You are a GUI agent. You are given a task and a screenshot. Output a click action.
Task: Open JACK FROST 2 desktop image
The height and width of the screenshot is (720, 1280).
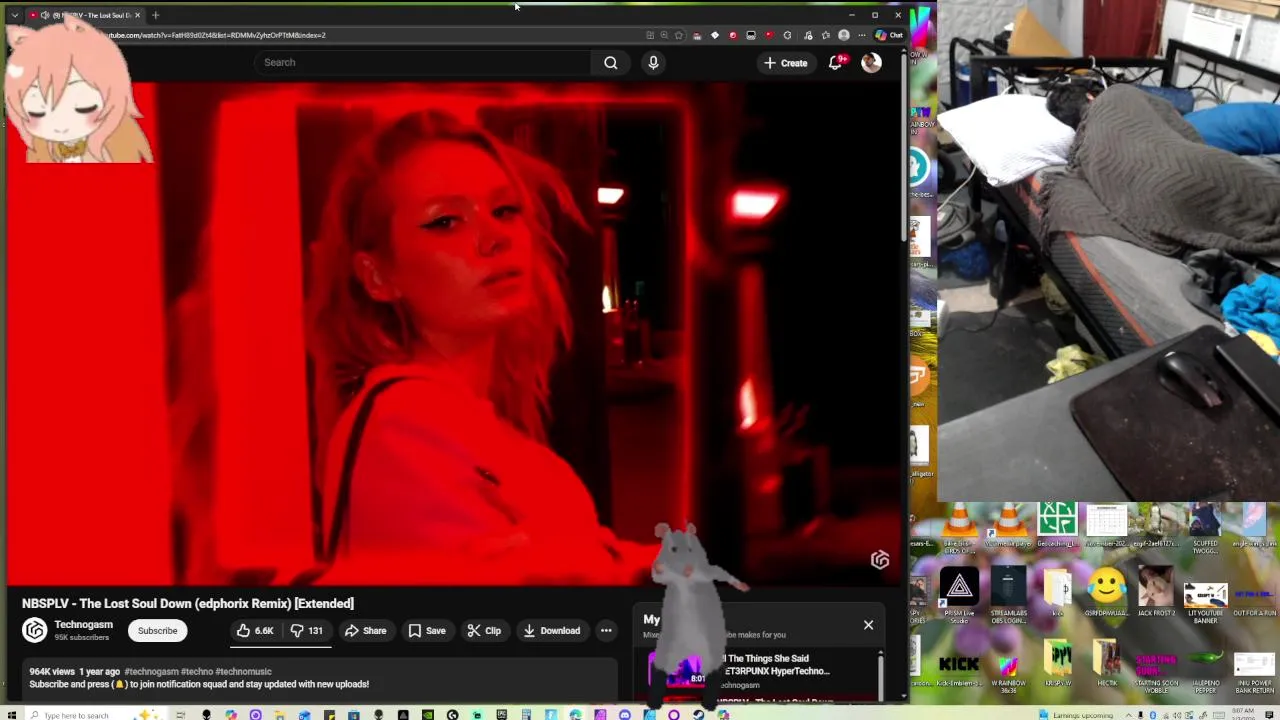1156,592
